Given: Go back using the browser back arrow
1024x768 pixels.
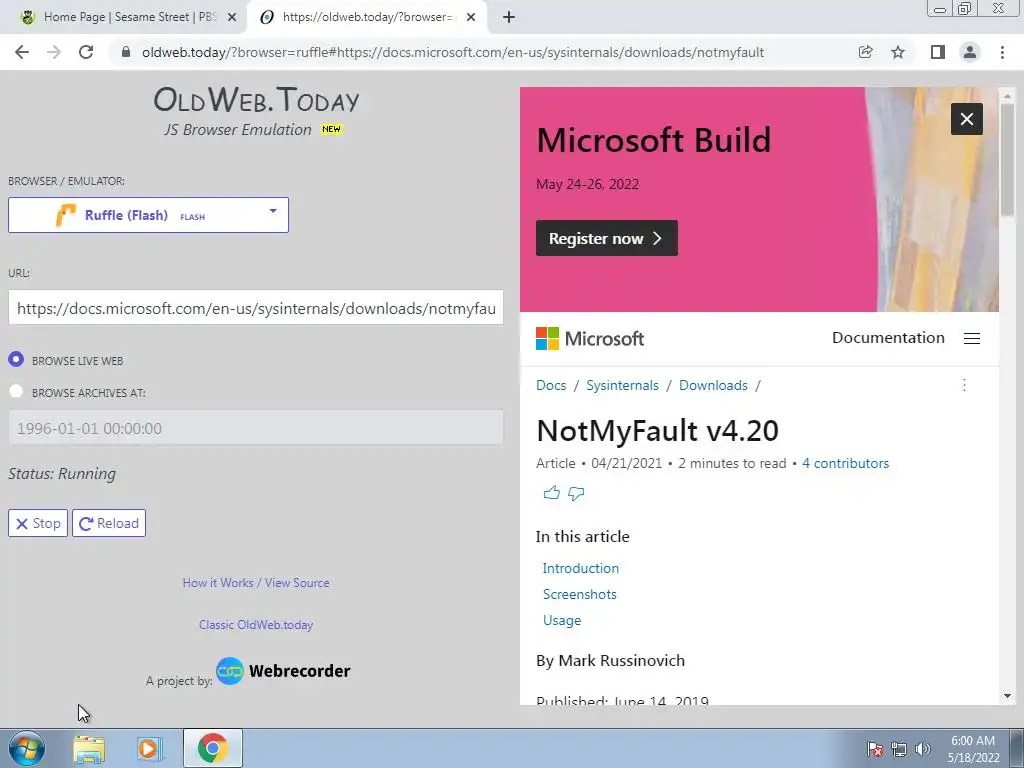Looking at the screenshot, I should pos(22,52).
